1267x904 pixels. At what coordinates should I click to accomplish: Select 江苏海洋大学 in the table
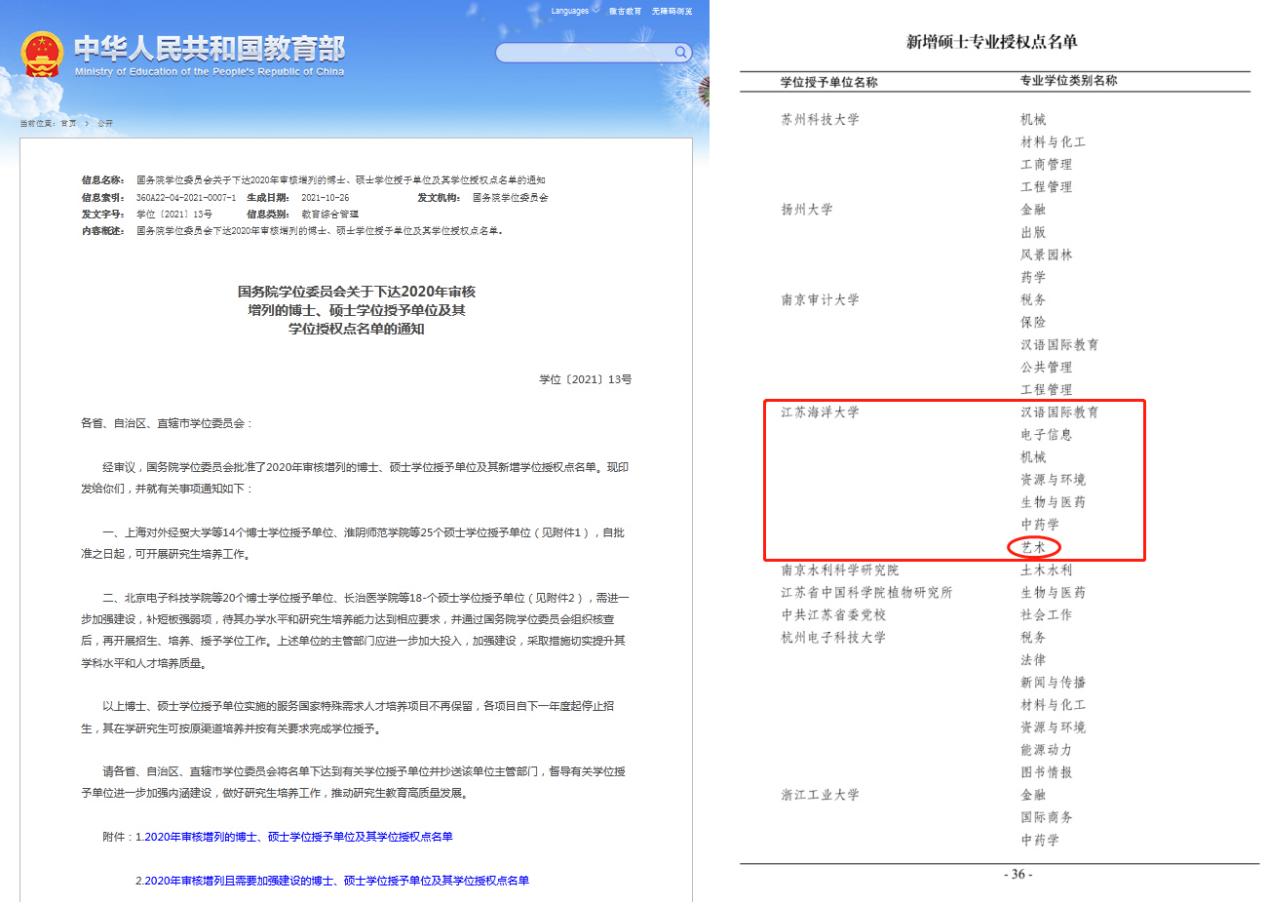819,412
